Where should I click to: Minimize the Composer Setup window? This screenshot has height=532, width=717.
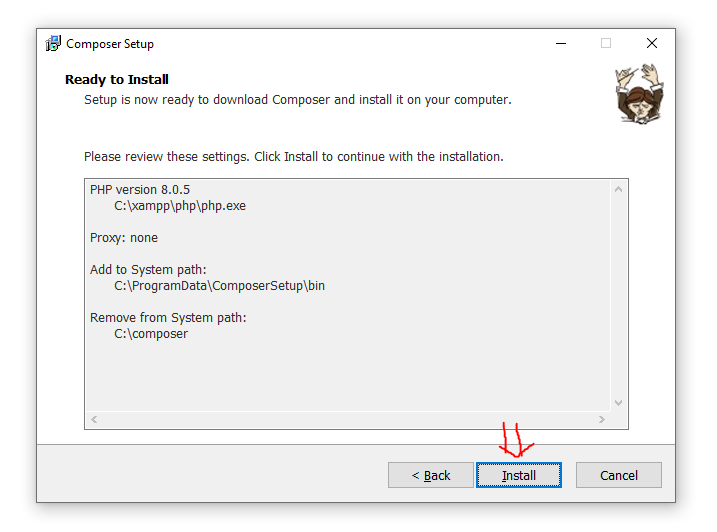[x=561, y=43]
